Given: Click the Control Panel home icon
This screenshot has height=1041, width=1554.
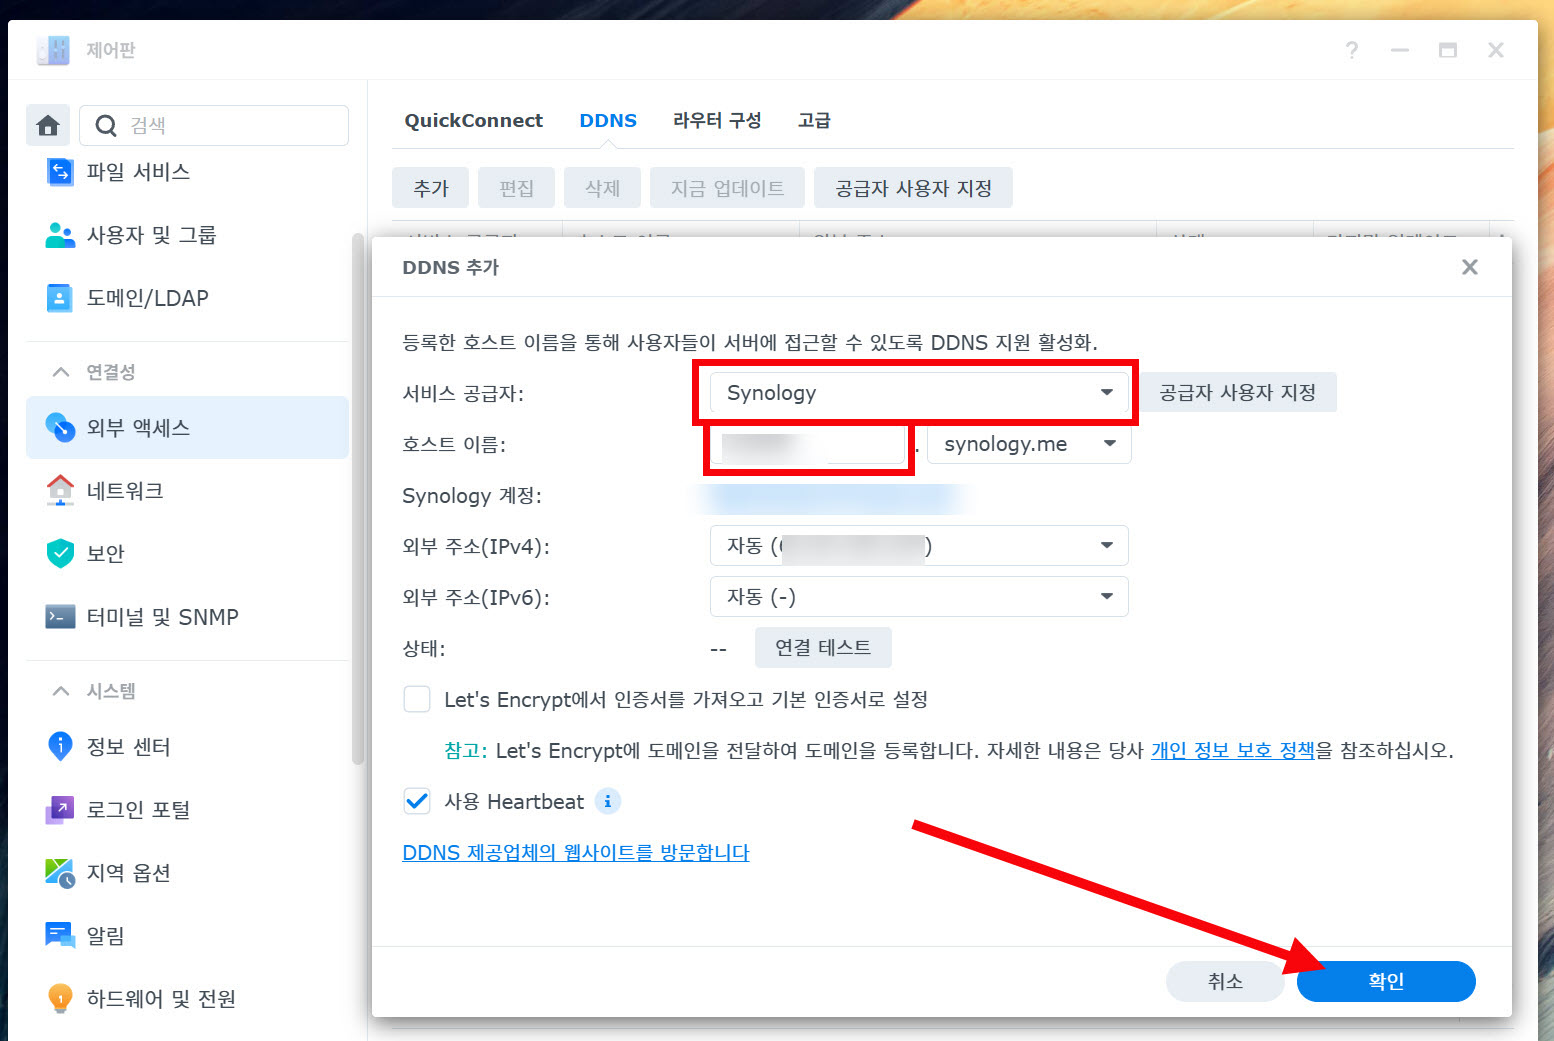Looking at the screenshot, I should tap(48, 125).
